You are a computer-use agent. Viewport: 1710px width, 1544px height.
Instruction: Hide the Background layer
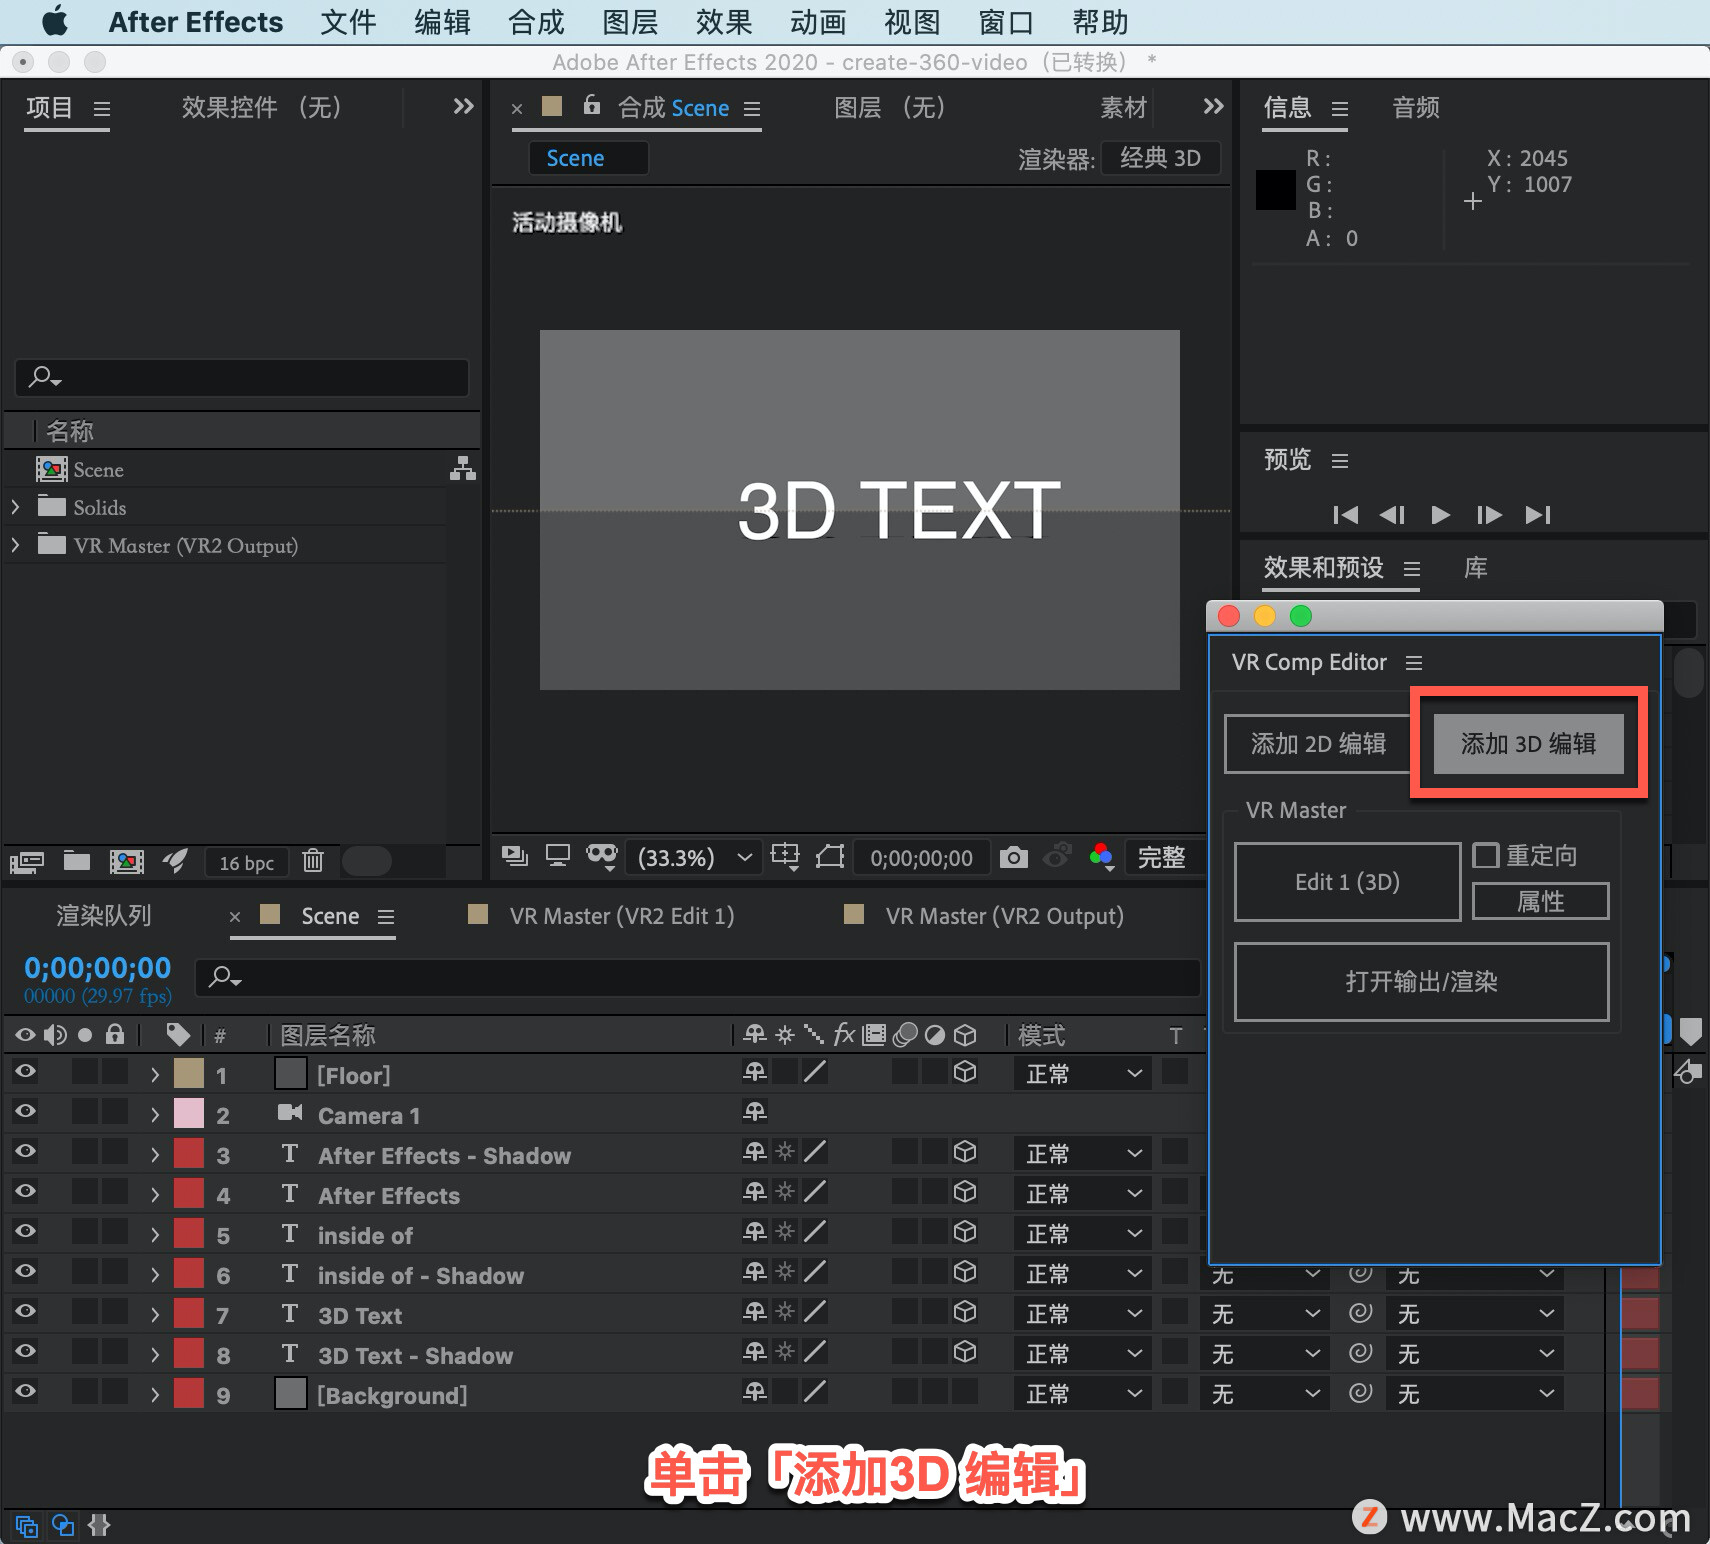pyautogui.click(x=25, y=1391)
